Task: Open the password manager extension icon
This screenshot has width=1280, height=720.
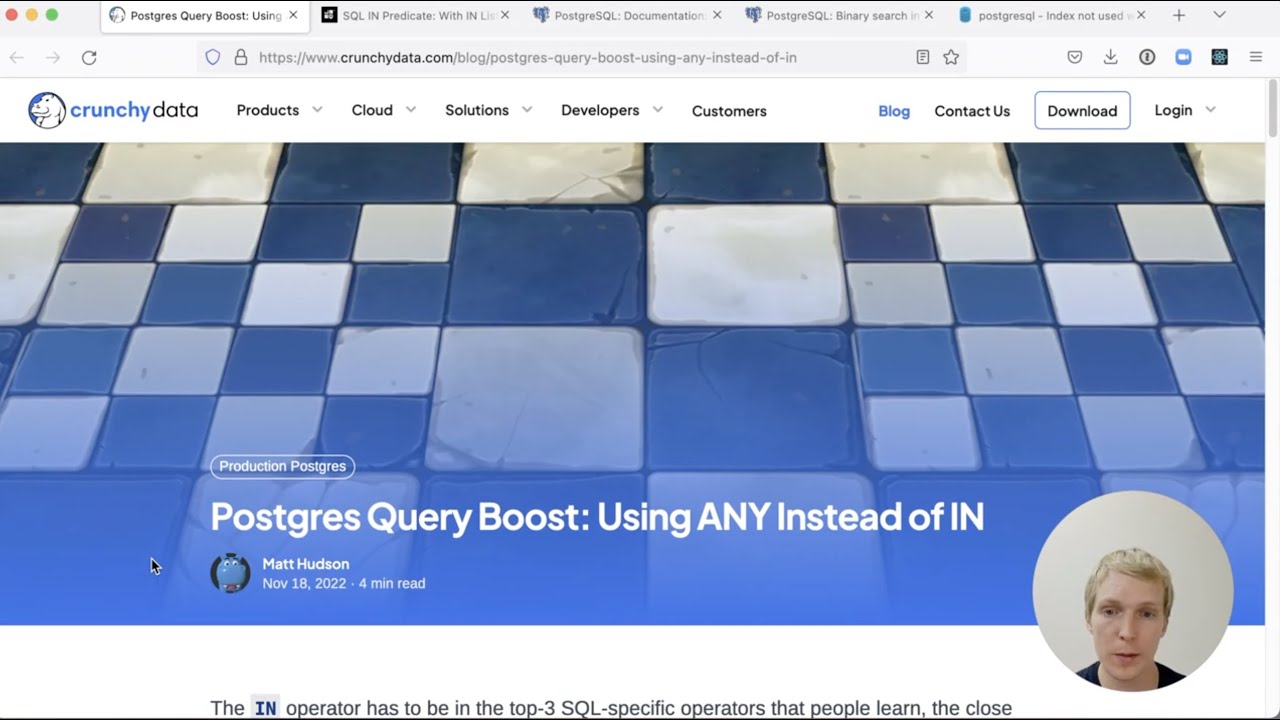Action: coord(1147,57)
